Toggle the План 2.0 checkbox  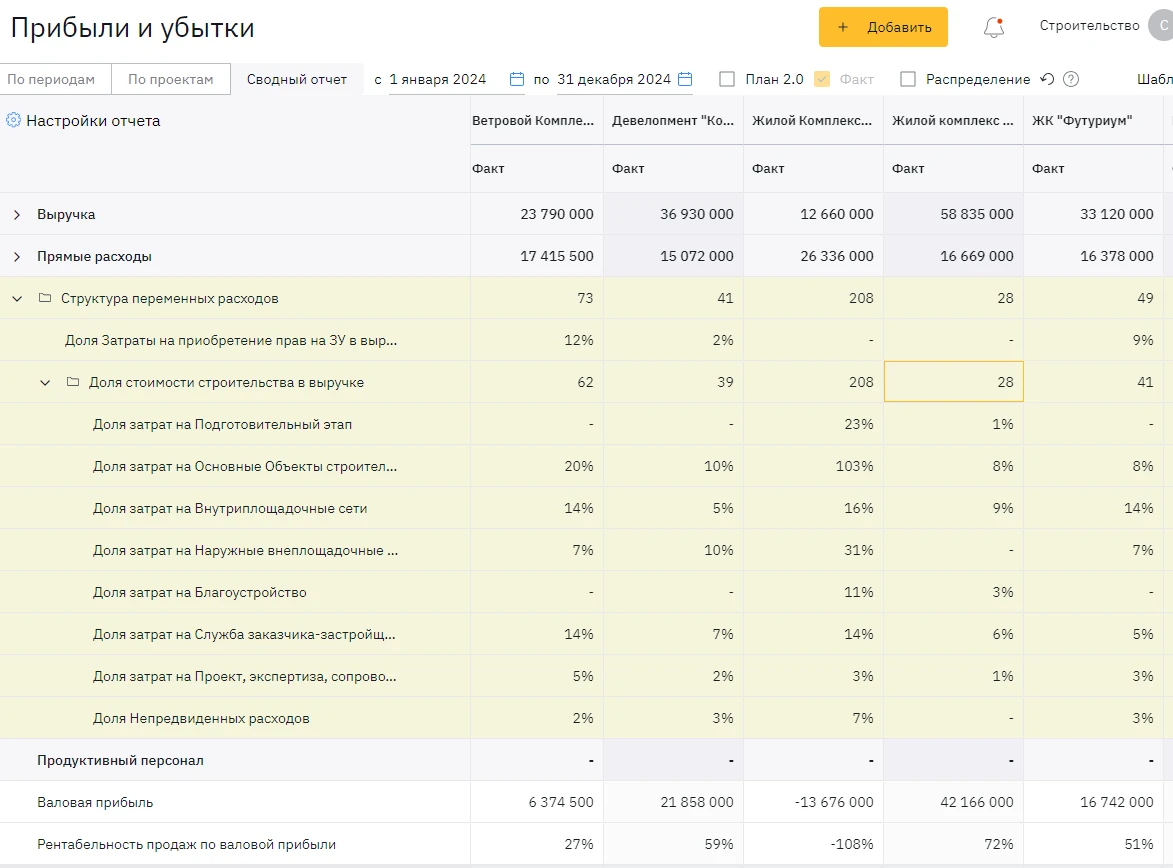point(726,79)
